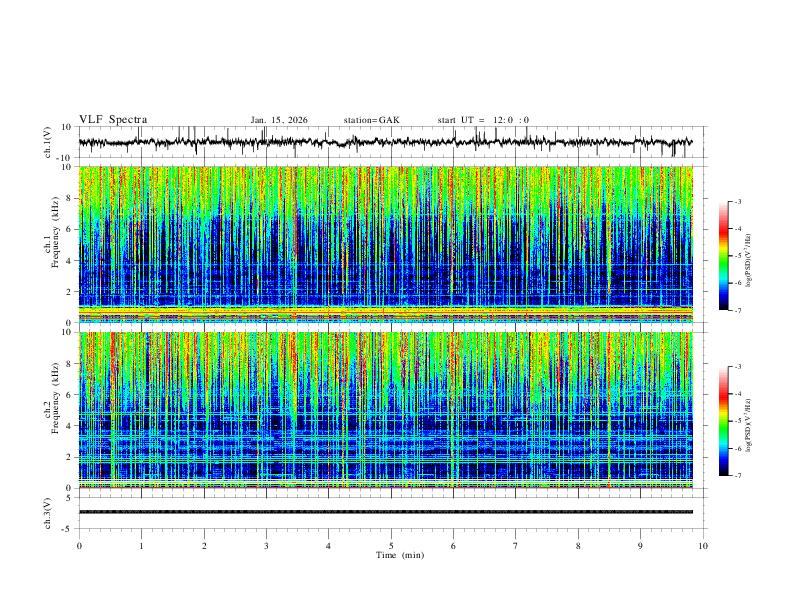The width and height of the screenshot is (792, 612).
Task: Click the '10' tick on time axis
Action: pos(703,546)
